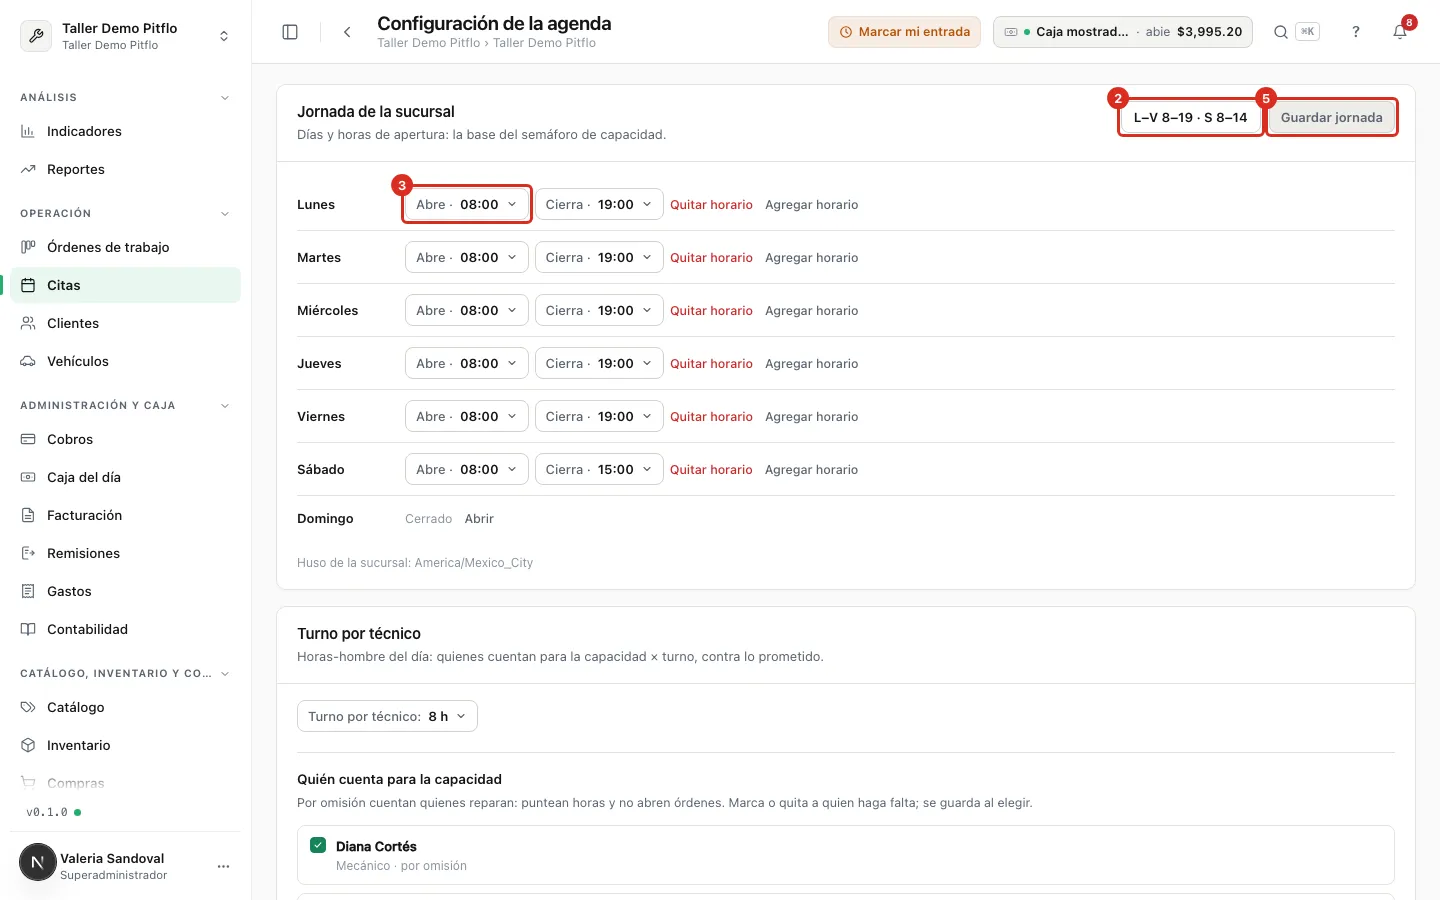Click the v0.1.0 version label

[x=47, y=812]
